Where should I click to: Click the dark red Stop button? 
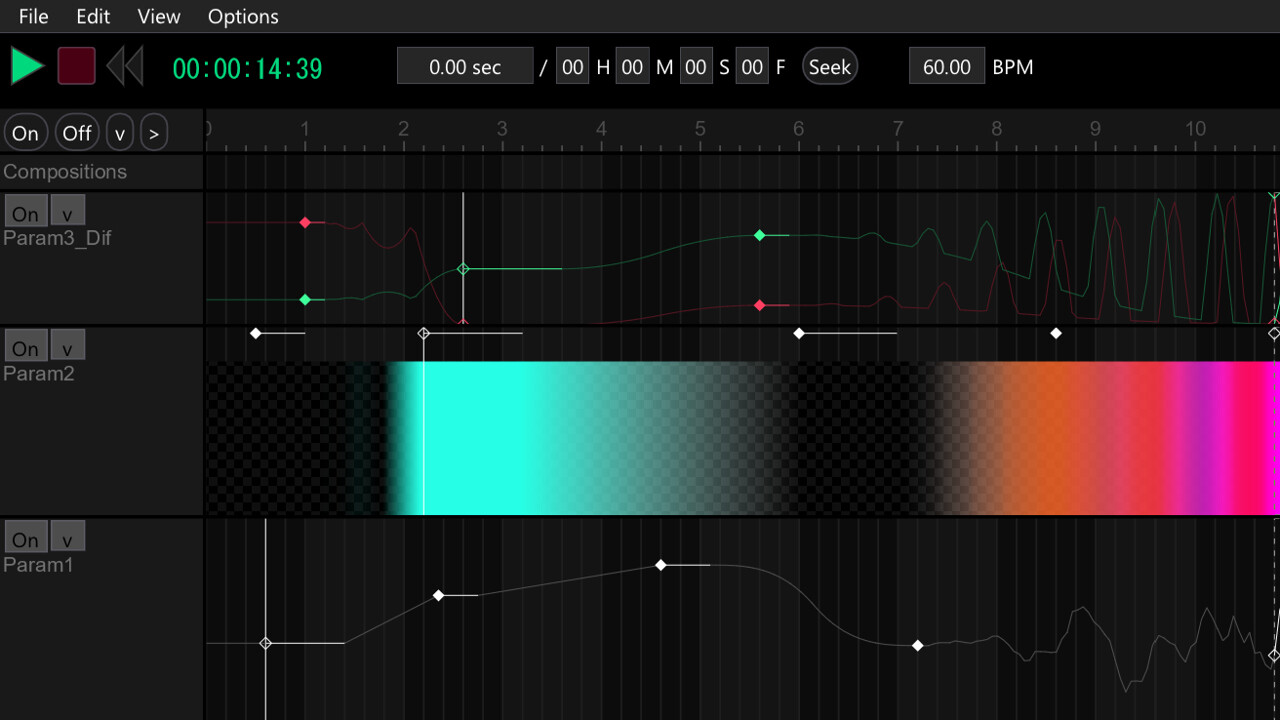pos(76,66)
